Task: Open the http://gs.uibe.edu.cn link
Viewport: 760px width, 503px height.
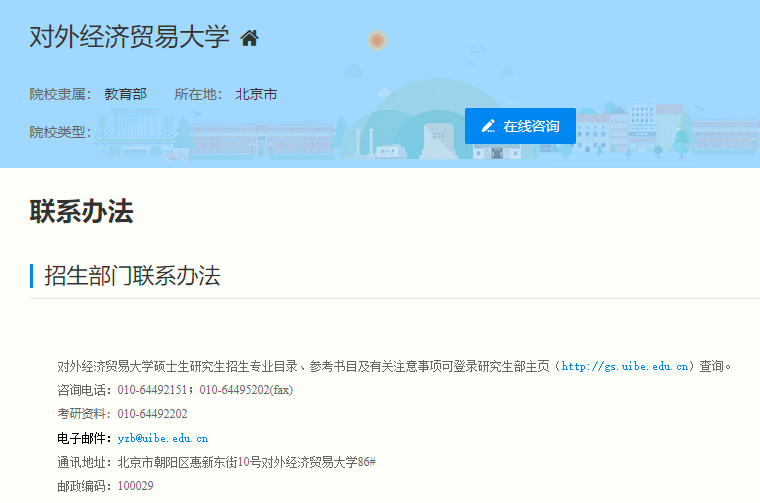Action: point(625,366)
